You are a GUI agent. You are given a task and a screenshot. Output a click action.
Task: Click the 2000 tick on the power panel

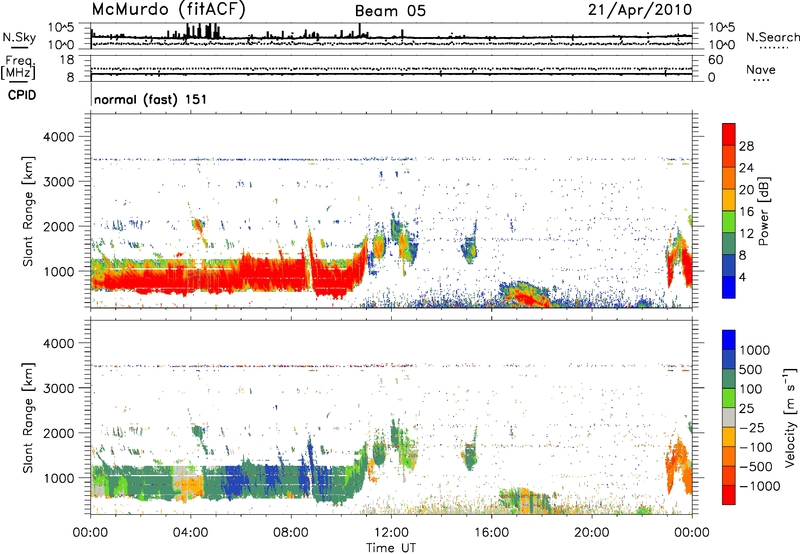tap(59, 226)
